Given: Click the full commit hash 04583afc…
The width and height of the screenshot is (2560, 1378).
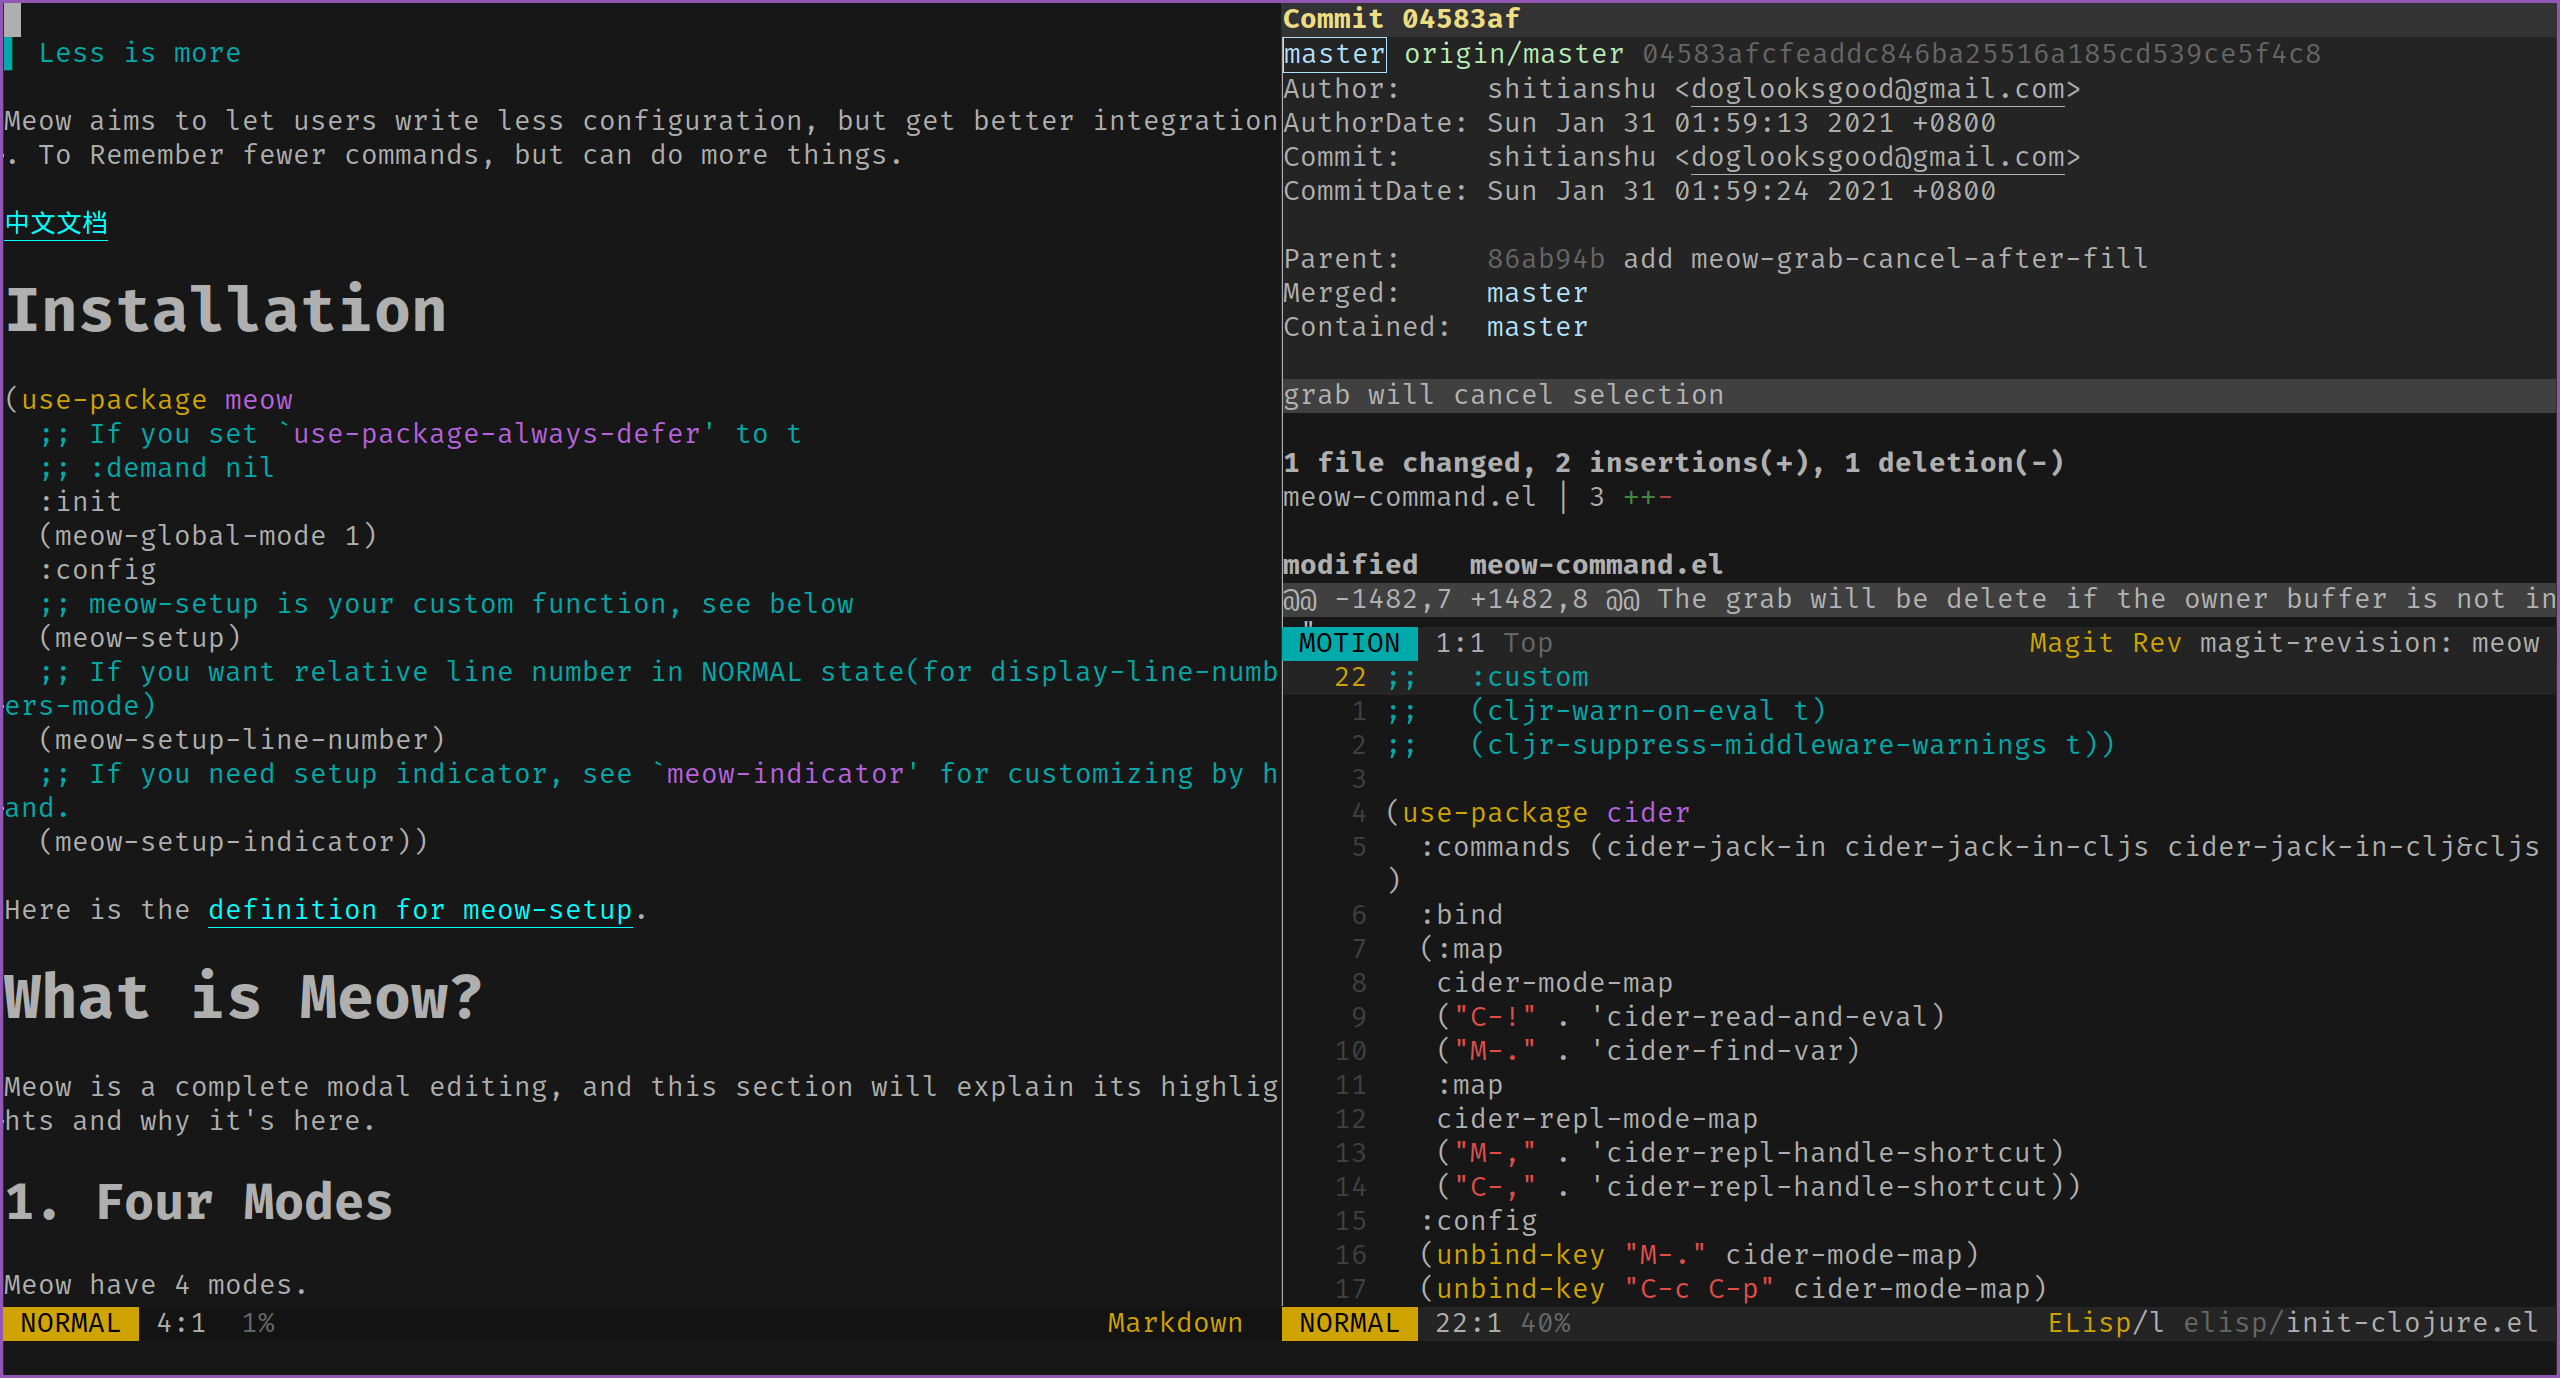Looking at the screenshot, I should coord(1981,54).
